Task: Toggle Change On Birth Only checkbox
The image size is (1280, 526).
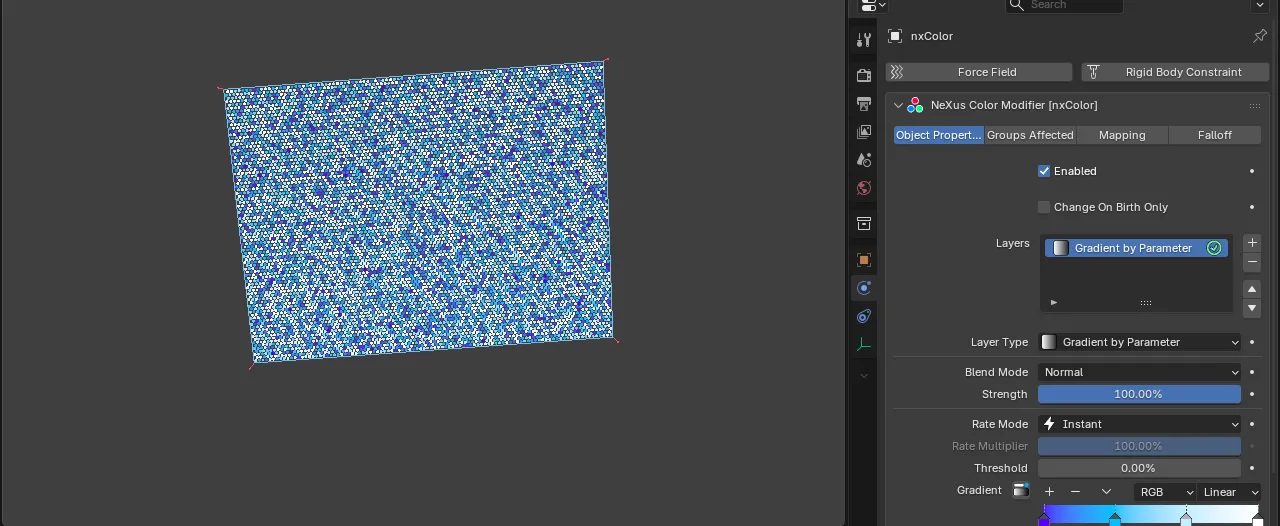Action: click(1044, 207)
